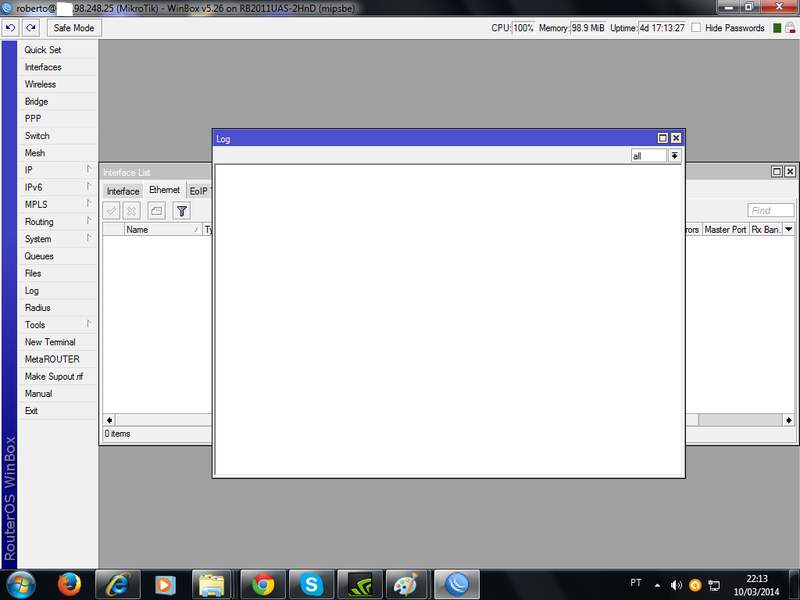This screenshot has width=800, height=600.
Task: Click the comment icon in Interface List
Action: [x=157, y=211]
